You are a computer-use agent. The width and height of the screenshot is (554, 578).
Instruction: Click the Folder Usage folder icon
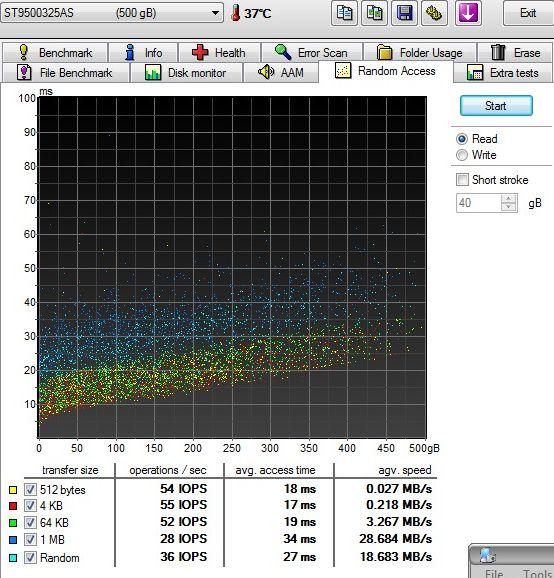(384, 52)
